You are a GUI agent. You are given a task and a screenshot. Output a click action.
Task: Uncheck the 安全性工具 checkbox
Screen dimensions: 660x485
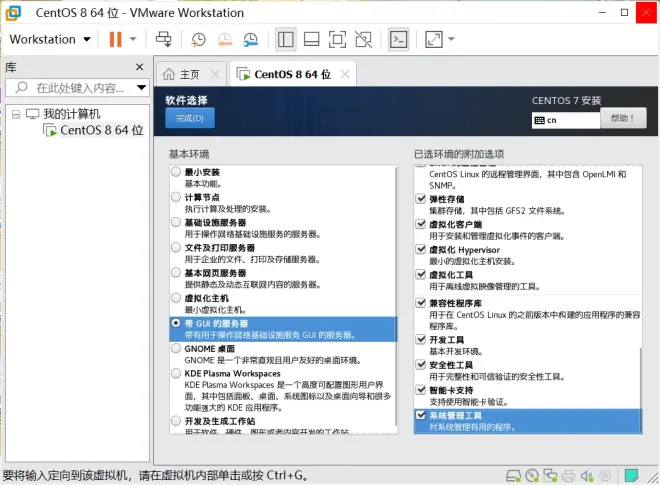point(420,364)
